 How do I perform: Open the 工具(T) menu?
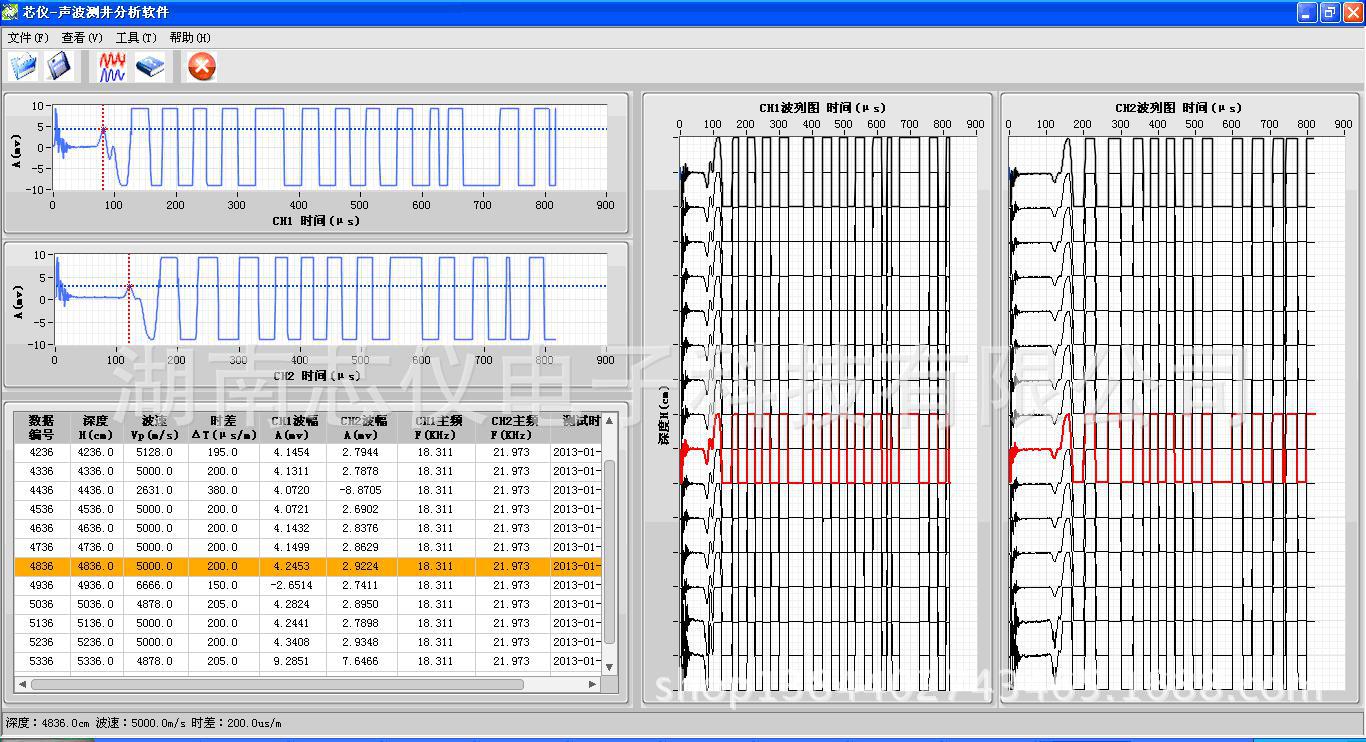coord(136,38)
